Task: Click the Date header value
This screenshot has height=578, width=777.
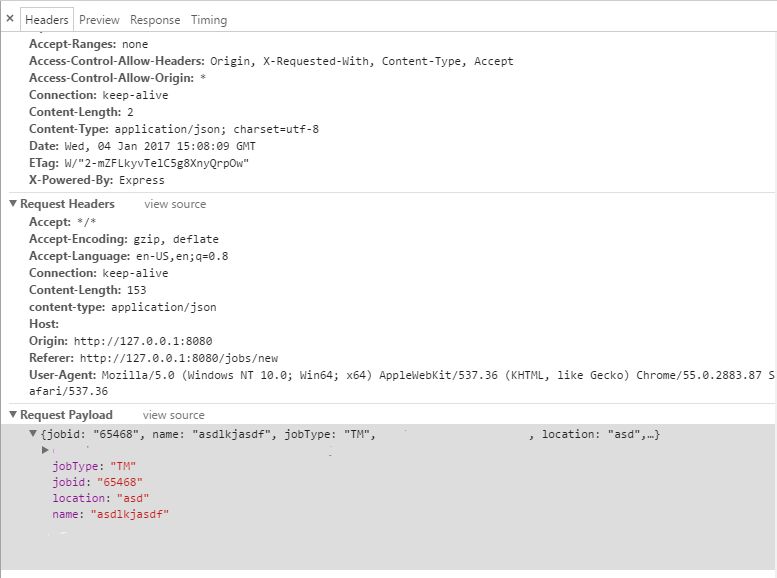Action: 160,146
